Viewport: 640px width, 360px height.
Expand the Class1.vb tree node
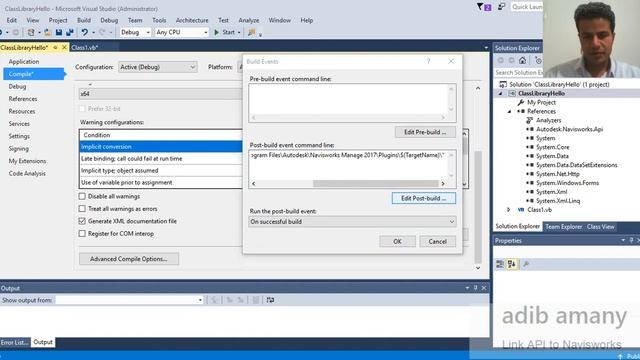(x=509, y=210)
